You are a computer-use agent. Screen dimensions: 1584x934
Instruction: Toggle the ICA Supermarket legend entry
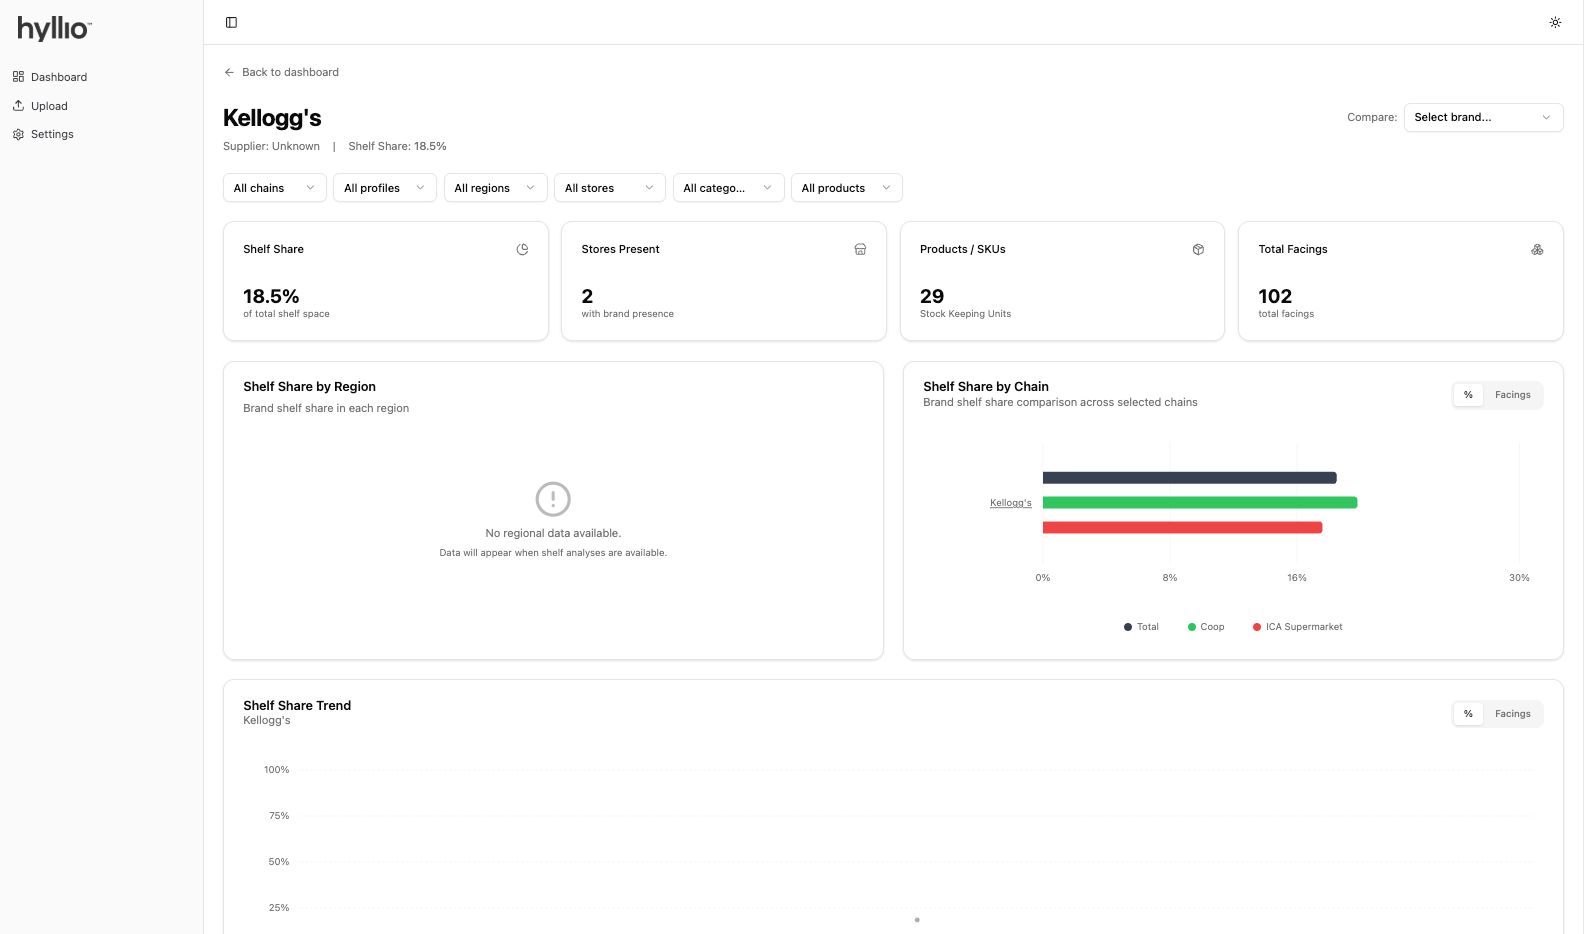(1297, 627)
